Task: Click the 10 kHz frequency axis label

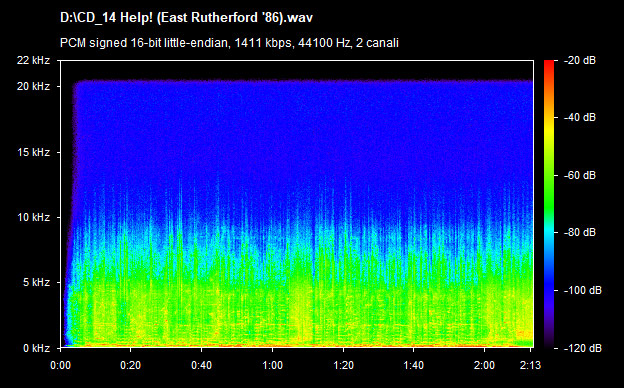Action: point(33,217)
